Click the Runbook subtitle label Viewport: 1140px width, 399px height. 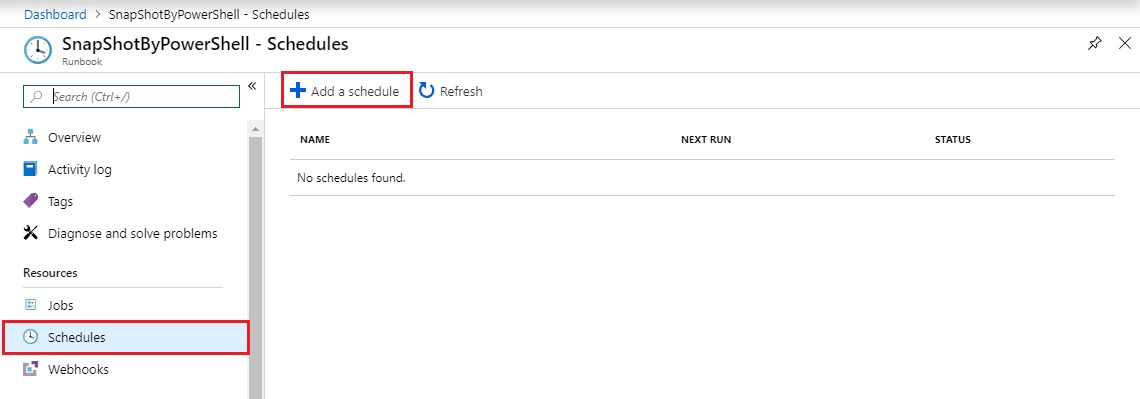coord(82,62)
